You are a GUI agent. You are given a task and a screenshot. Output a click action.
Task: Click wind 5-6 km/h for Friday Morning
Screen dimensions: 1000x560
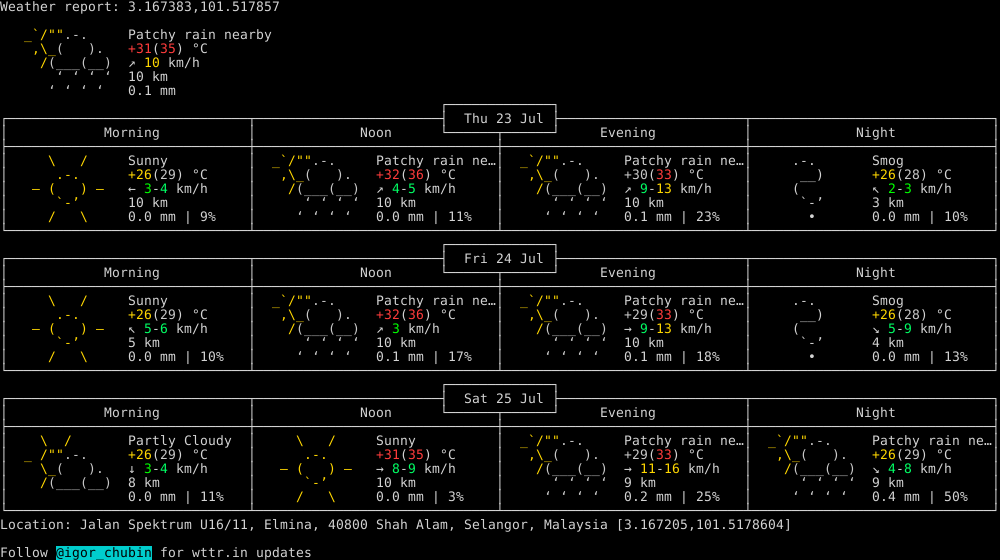168,328
